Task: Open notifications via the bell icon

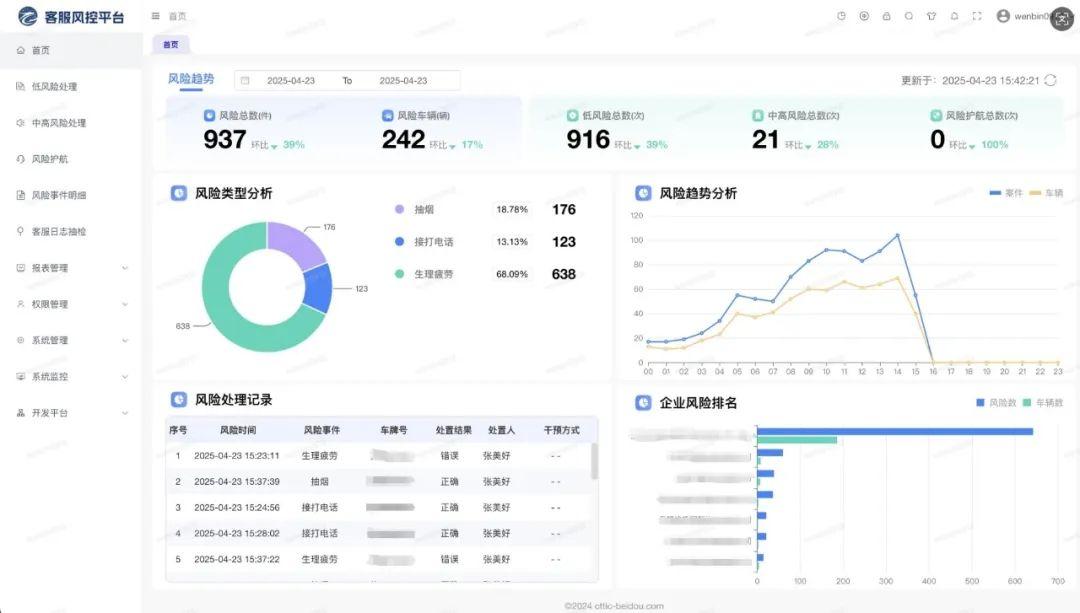Action: coord(954,16)
